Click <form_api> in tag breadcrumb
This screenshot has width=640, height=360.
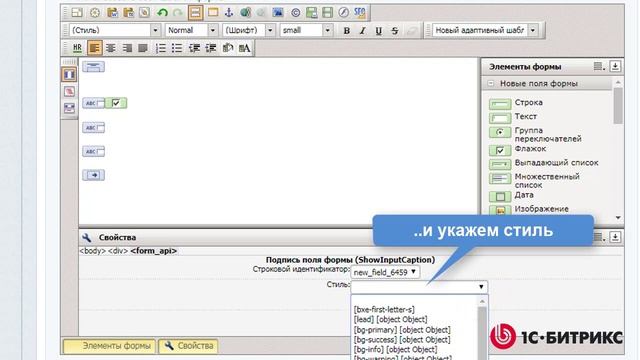(154, 251)
